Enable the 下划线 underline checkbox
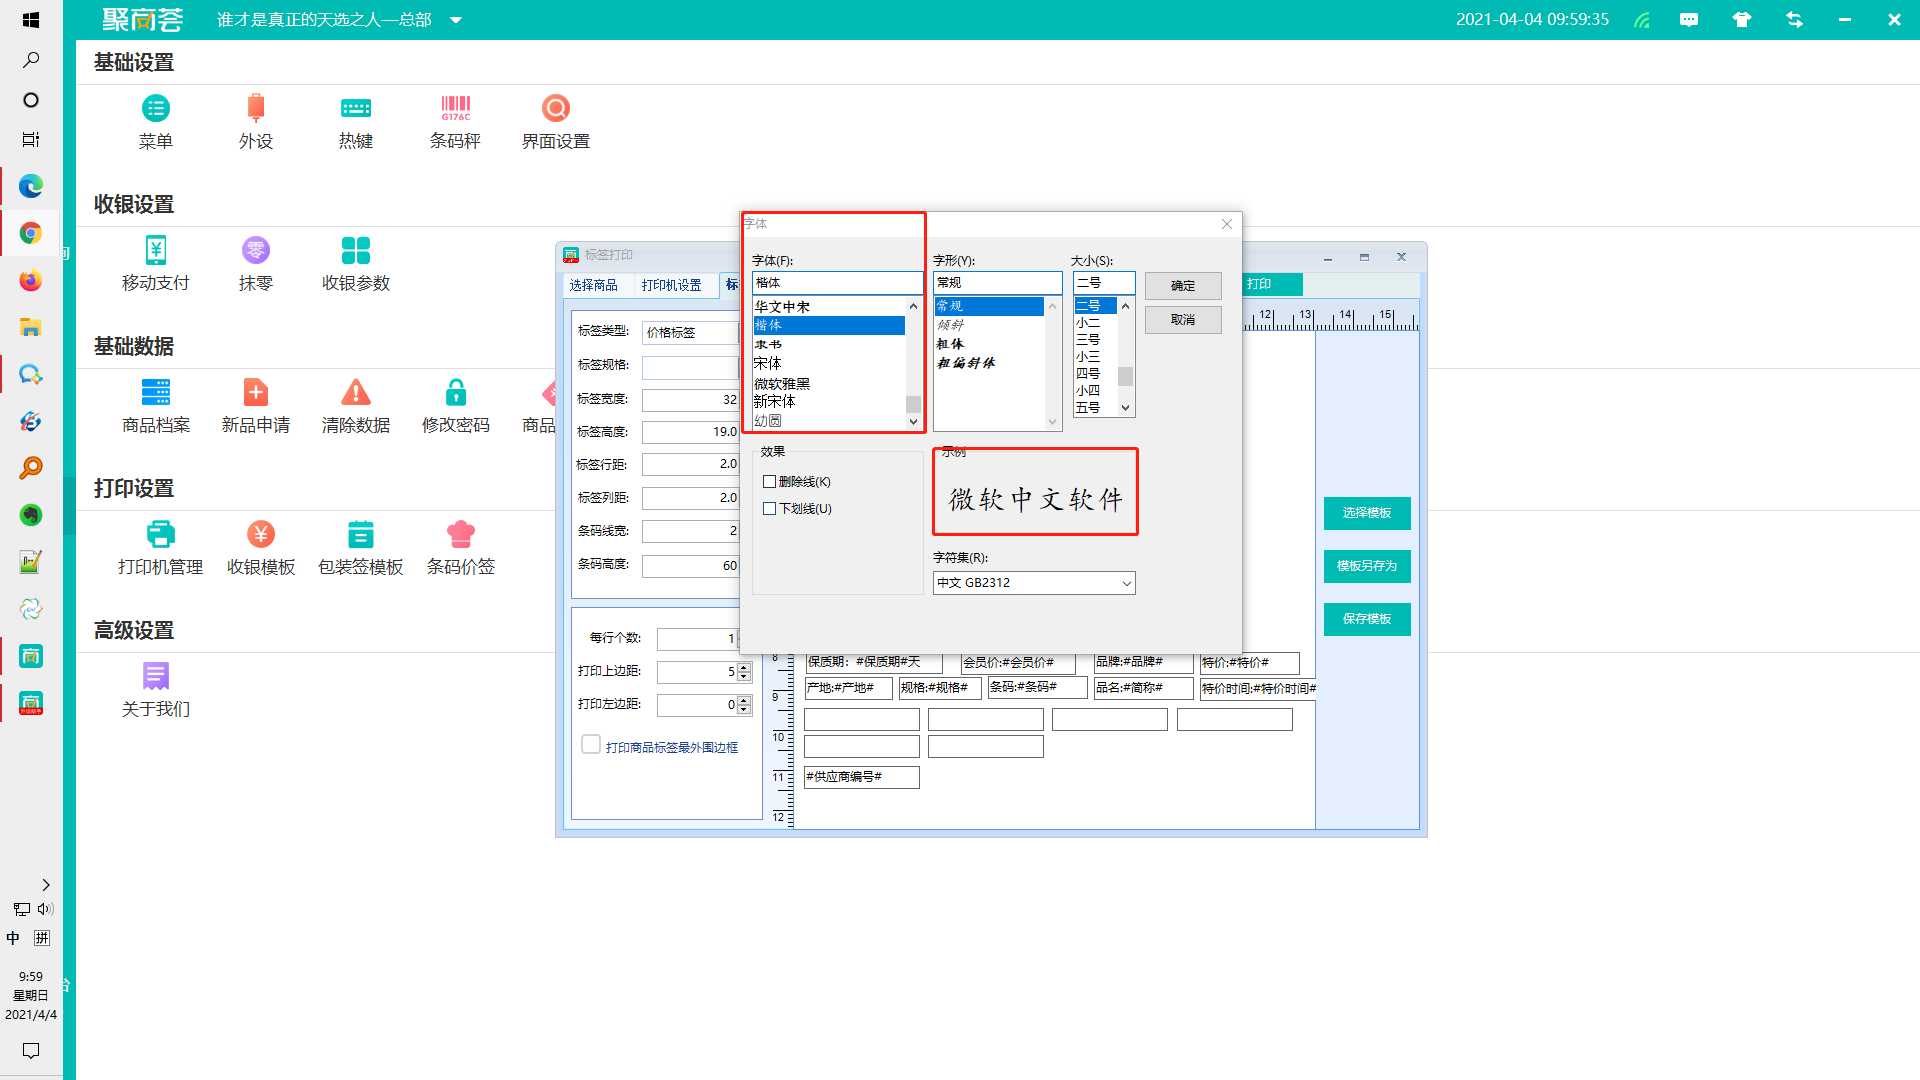Viewport: 1920px width, 1080px height. click(770, 509)
